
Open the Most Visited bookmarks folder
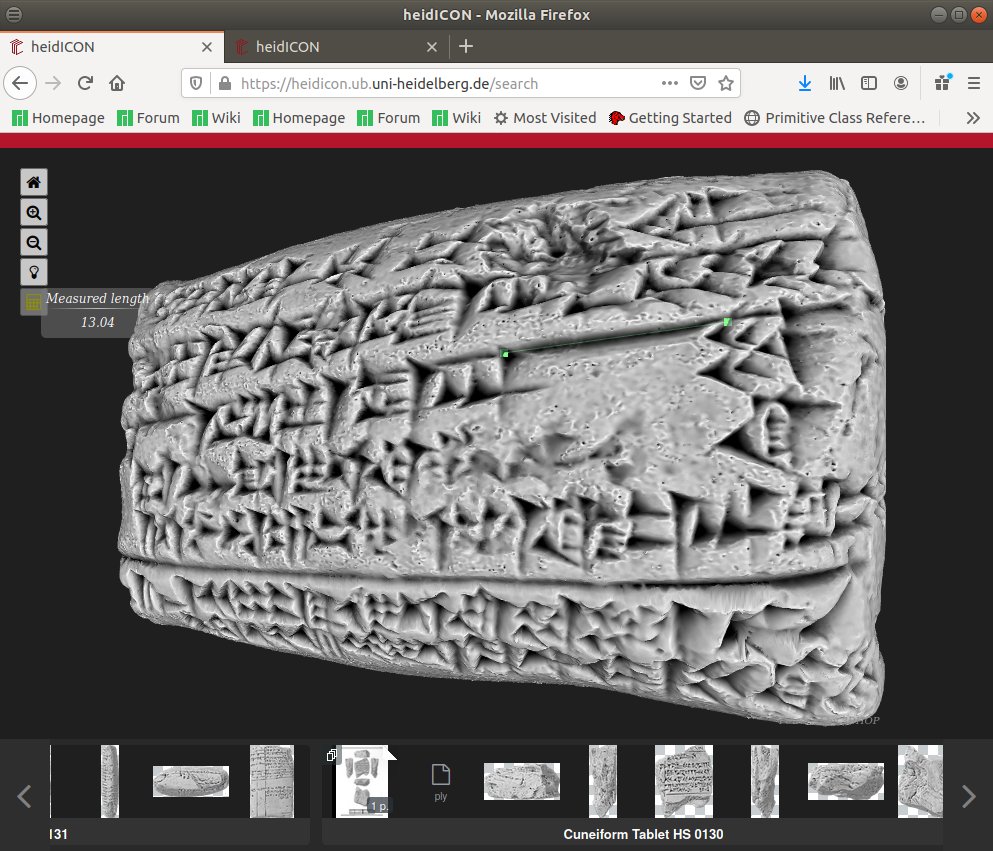pyautogui.click(x=545, y=118)
